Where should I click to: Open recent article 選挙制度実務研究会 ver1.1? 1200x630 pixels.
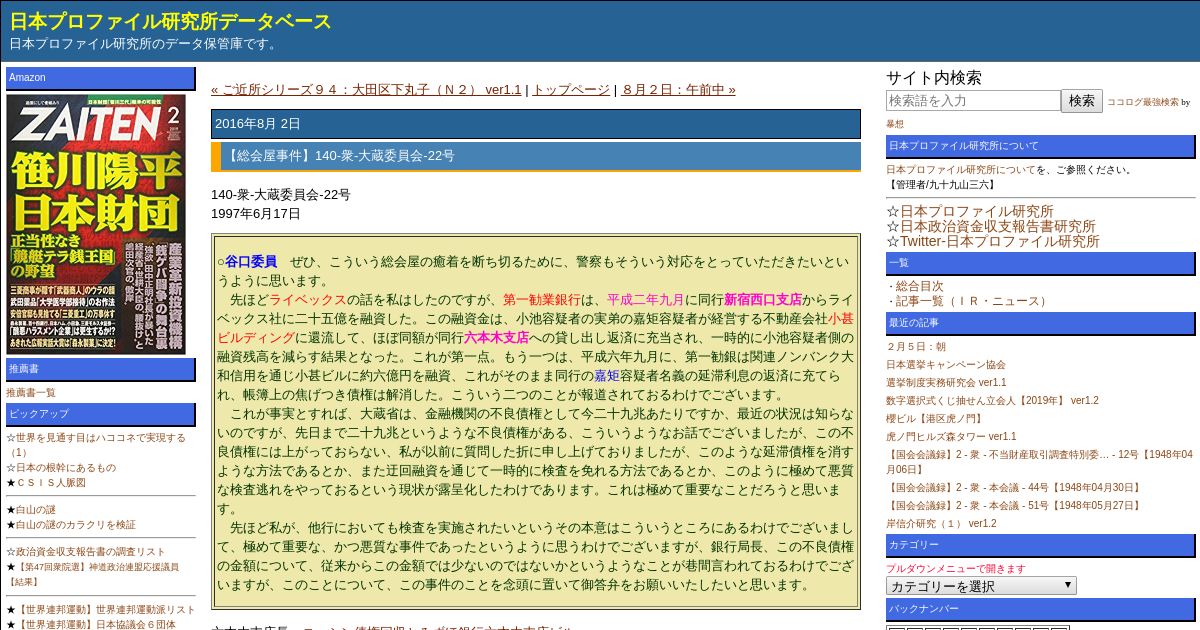946,383
